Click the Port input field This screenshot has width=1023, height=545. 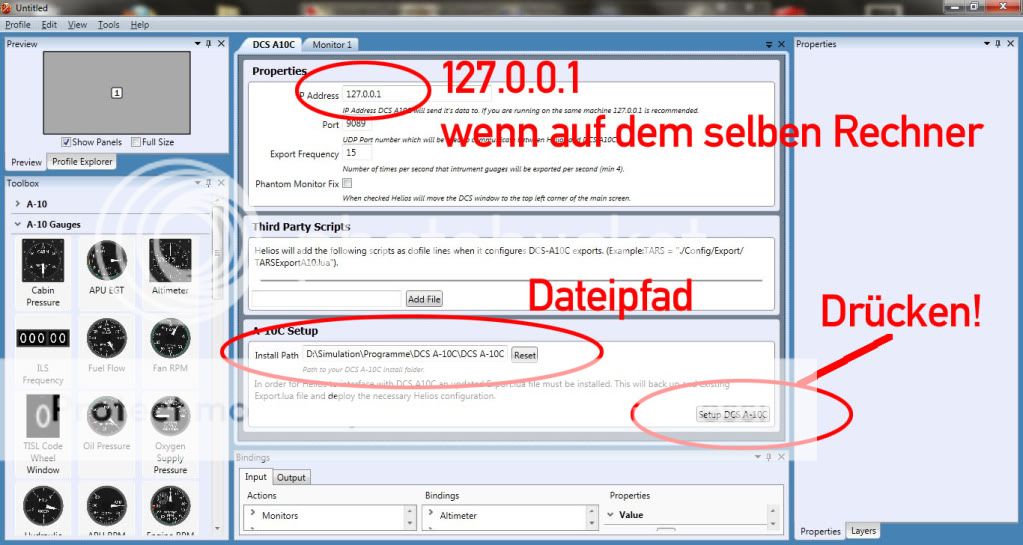tap(357, 123)
